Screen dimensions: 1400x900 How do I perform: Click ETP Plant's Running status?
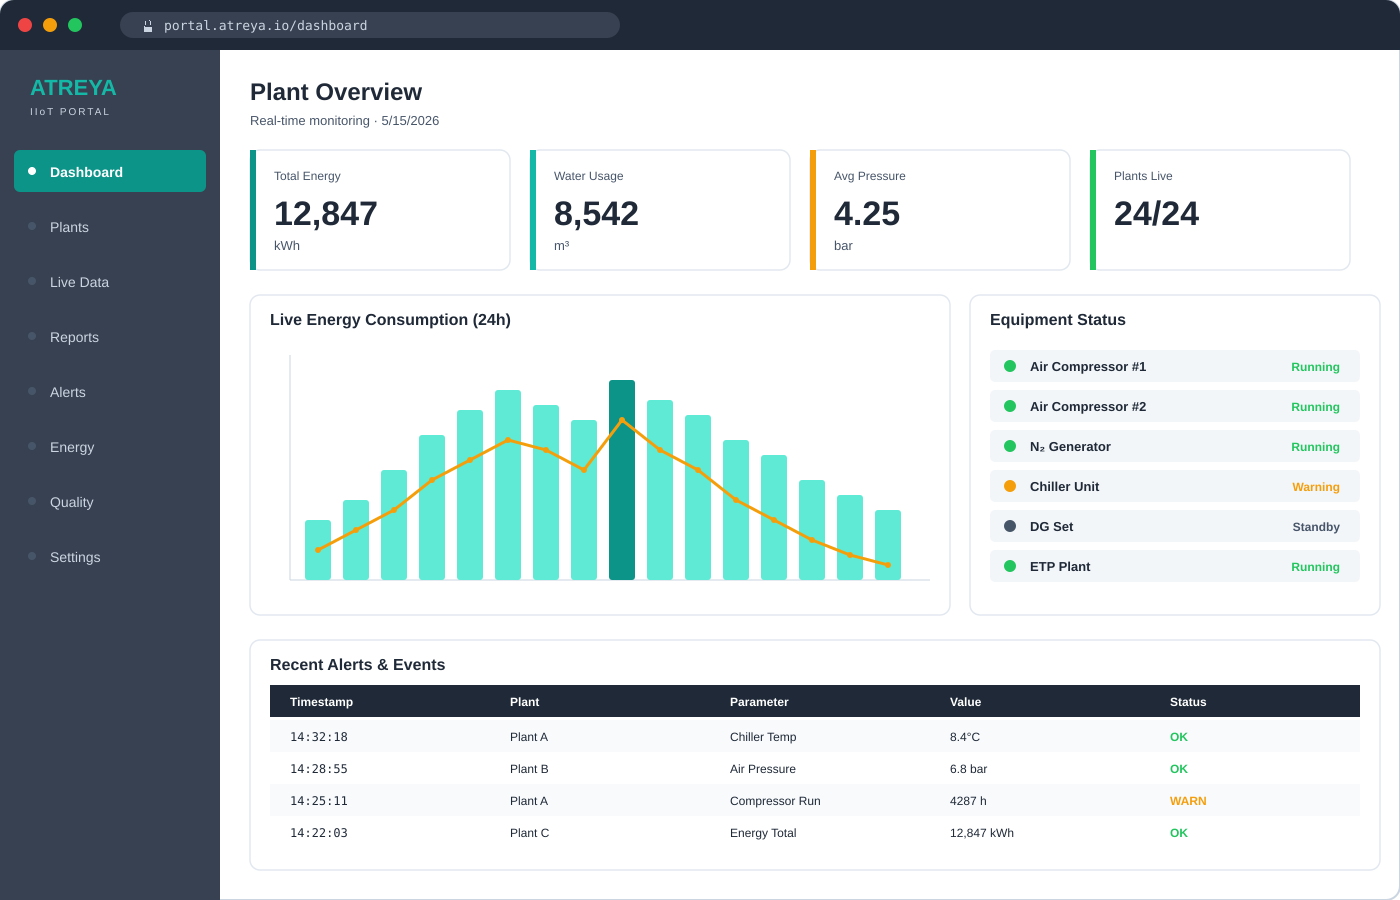tap(1315, 567)
